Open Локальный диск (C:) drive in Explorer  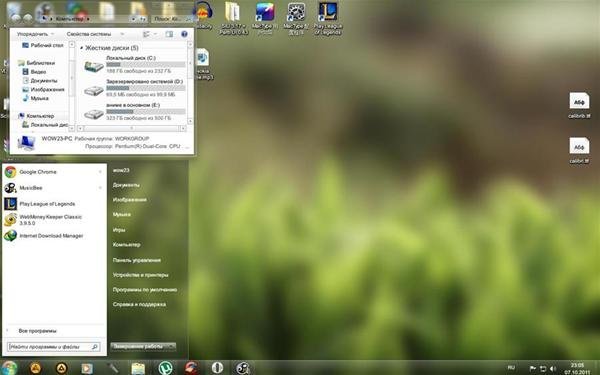point(134,64)
